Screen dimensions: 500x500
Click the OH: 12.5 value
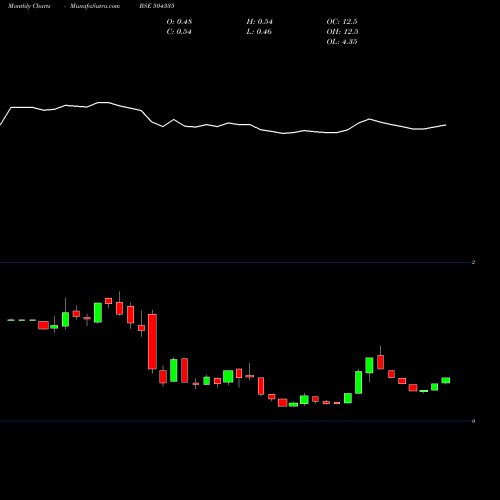pos(342,32)
